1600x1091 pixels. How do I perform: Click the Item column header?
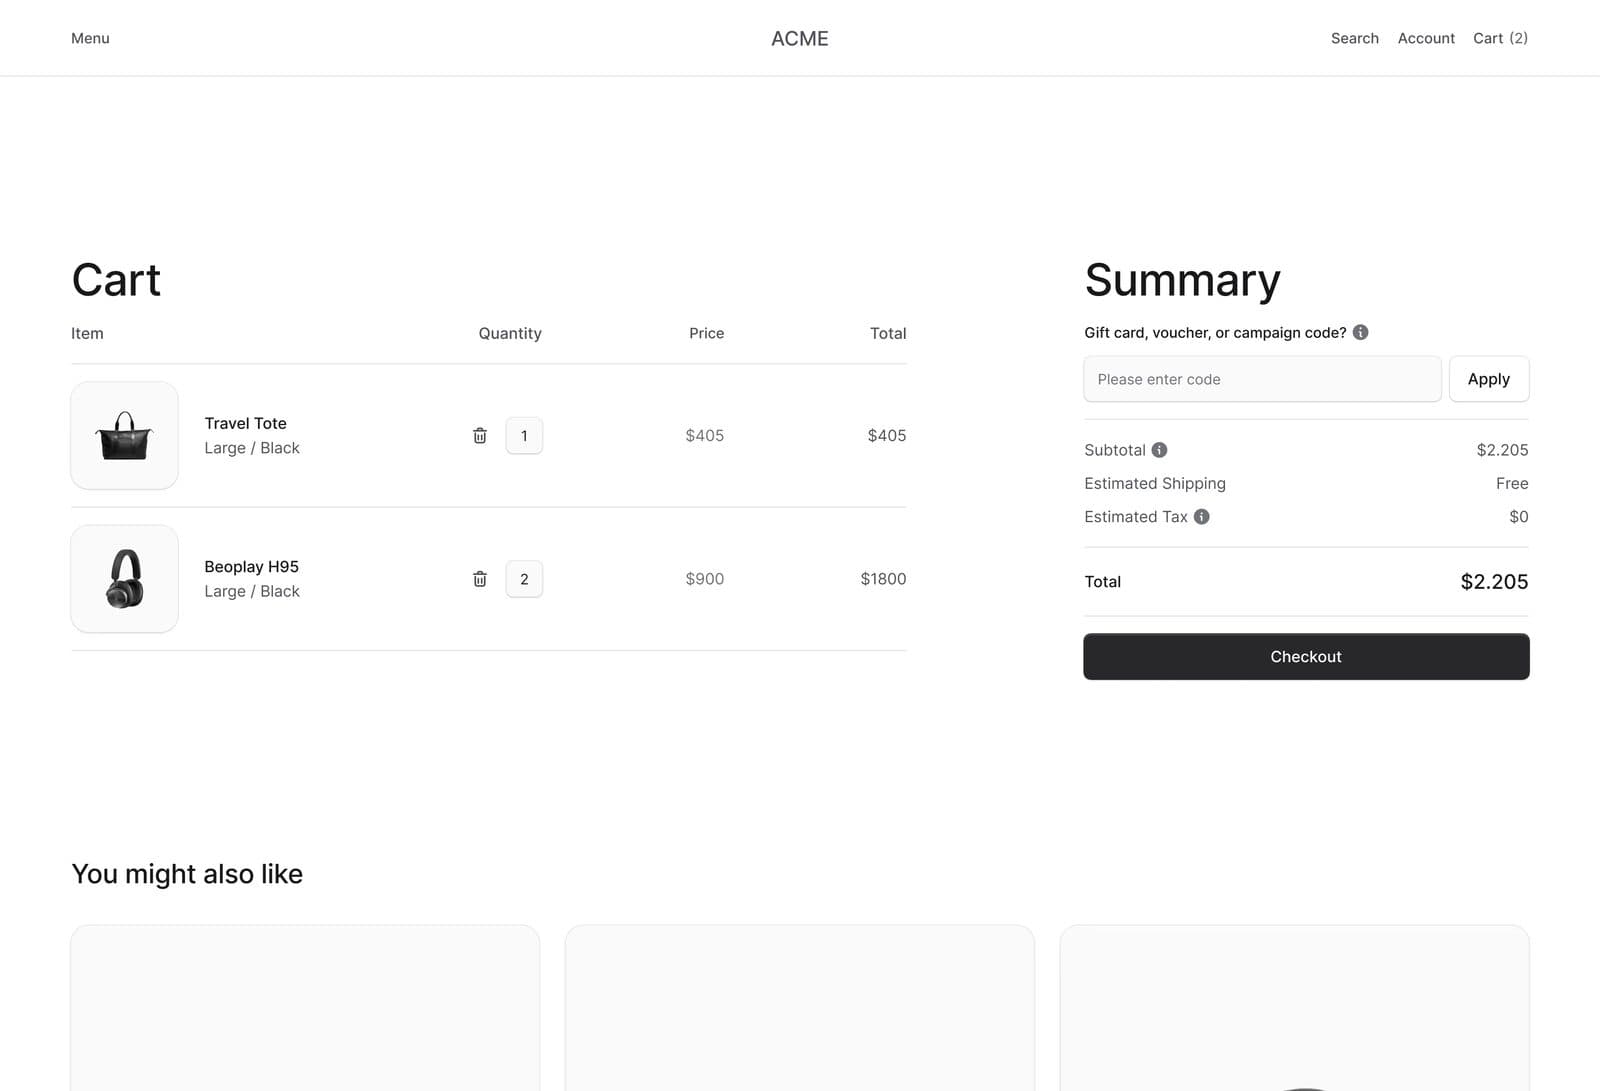[x=87, y=333]
